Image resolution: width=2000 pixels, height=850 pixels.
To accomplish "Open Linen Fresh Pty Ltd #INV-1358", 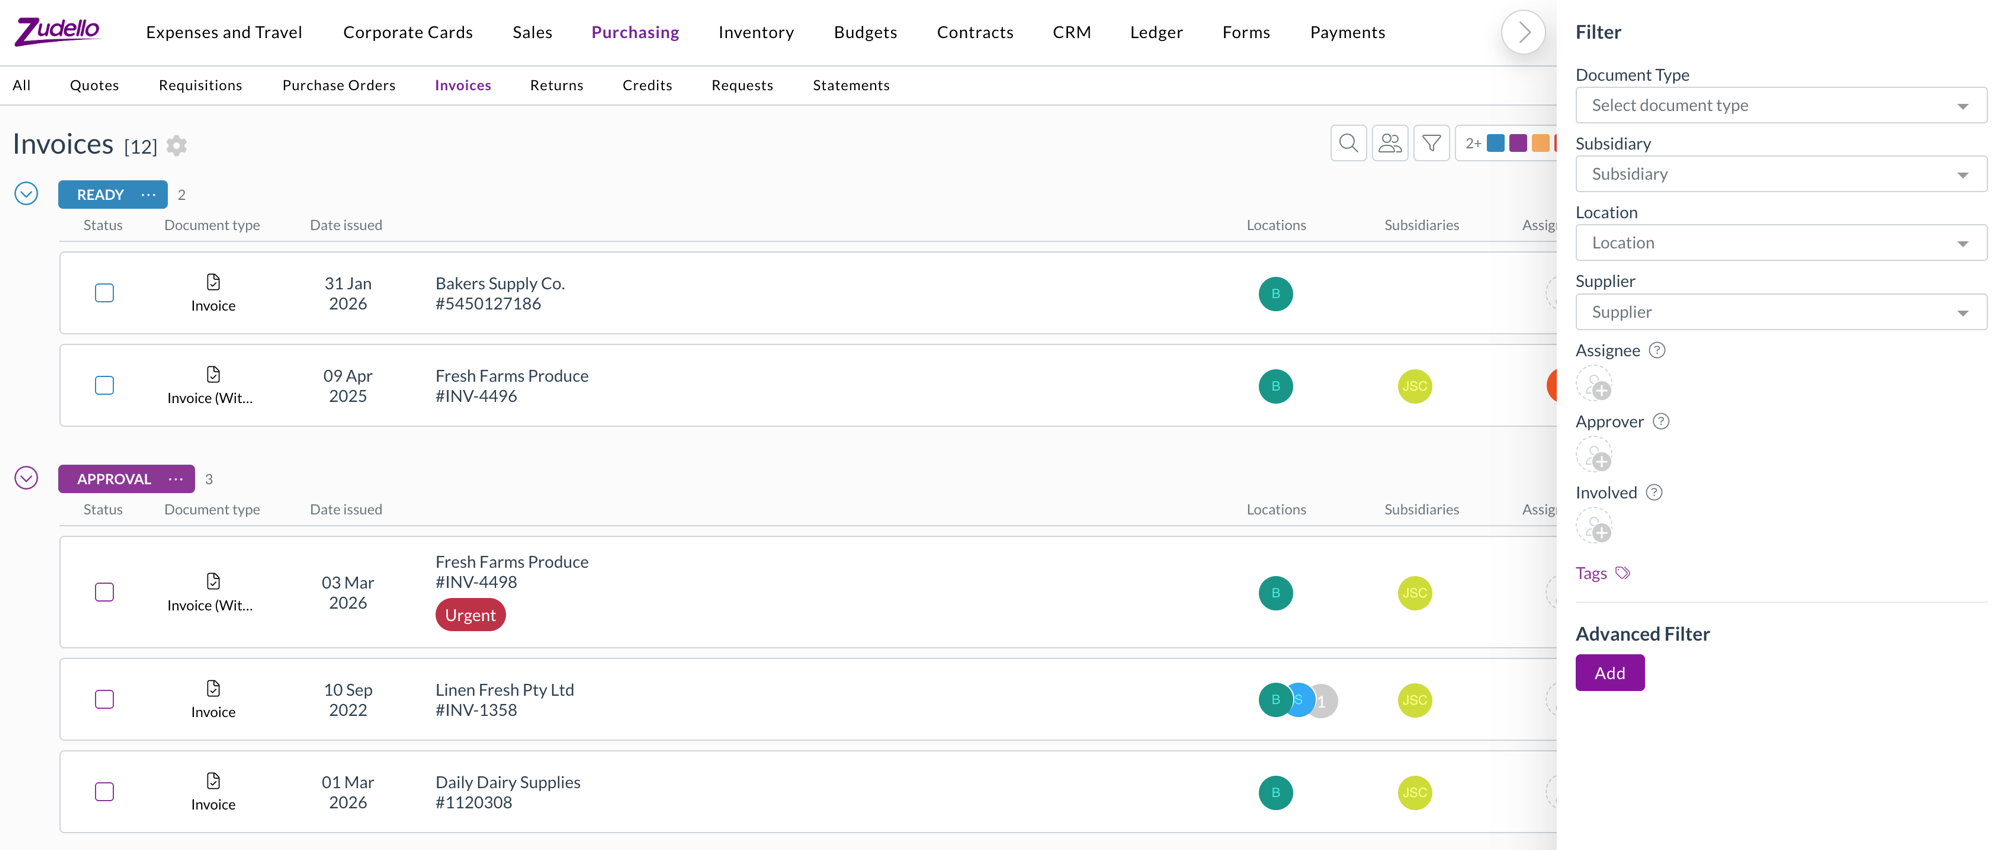I will tap(808, 700).
